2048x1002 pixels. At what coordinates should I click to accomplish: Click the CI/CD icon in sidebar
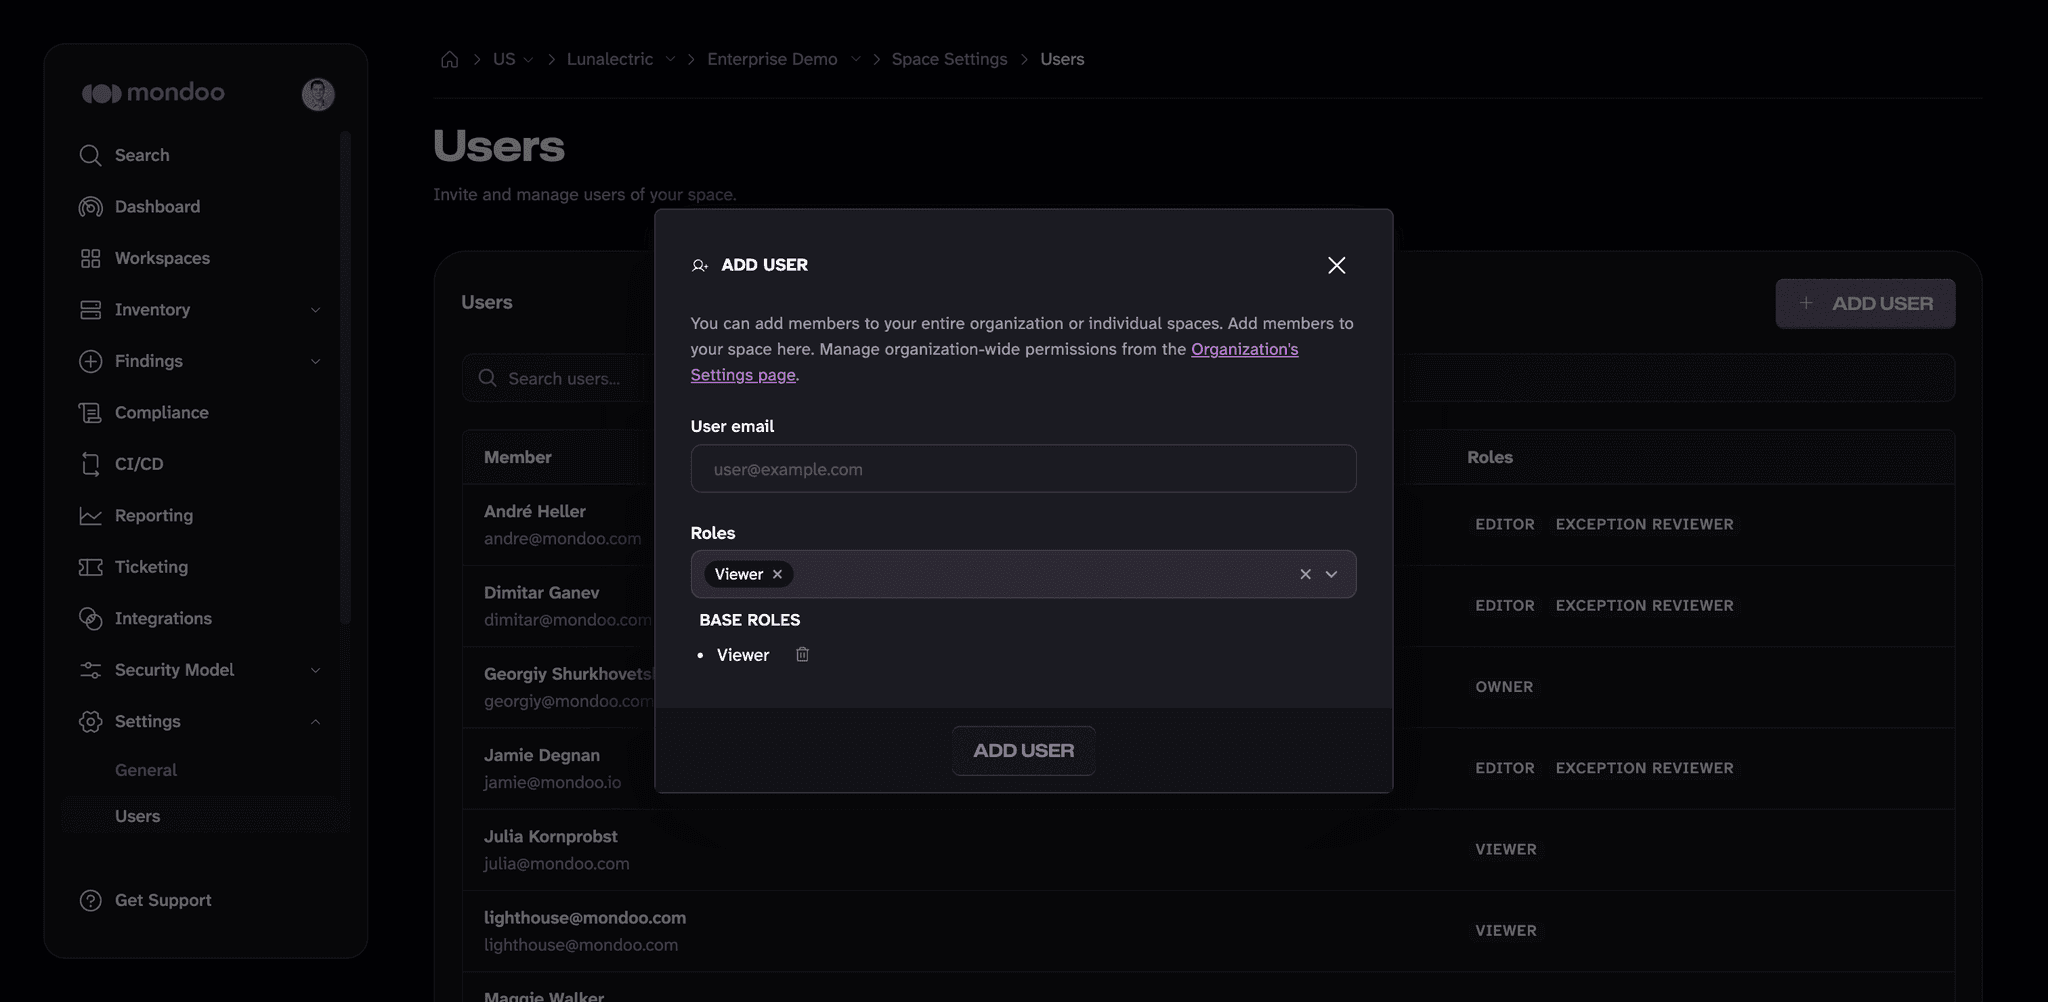pos(91,464)
